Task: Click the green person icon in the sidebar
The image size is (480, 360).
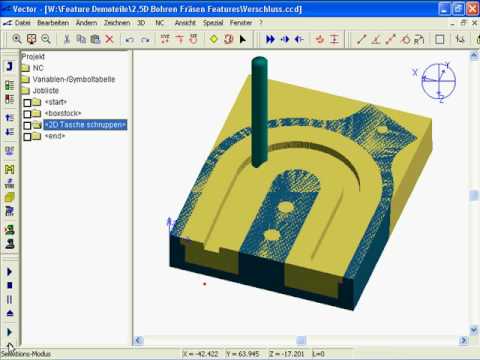Action: click(x=10, y=230)
